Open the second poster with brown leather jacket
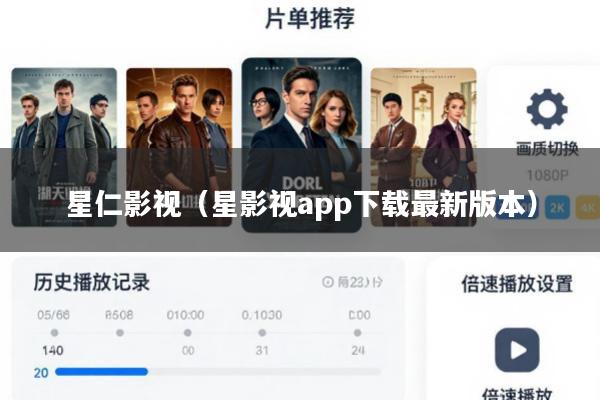This screenshot has height=400, width=600. point(179,147)
